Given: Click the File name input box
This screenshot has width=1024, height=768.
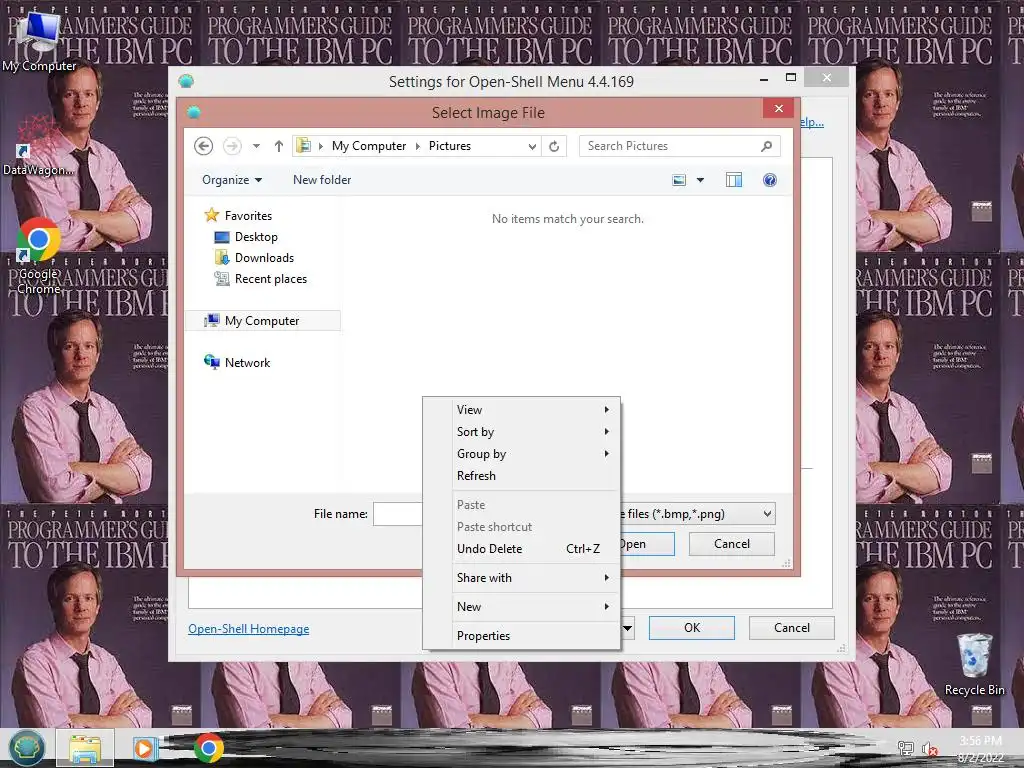Looking at the screenshot, I should point(398,514).
